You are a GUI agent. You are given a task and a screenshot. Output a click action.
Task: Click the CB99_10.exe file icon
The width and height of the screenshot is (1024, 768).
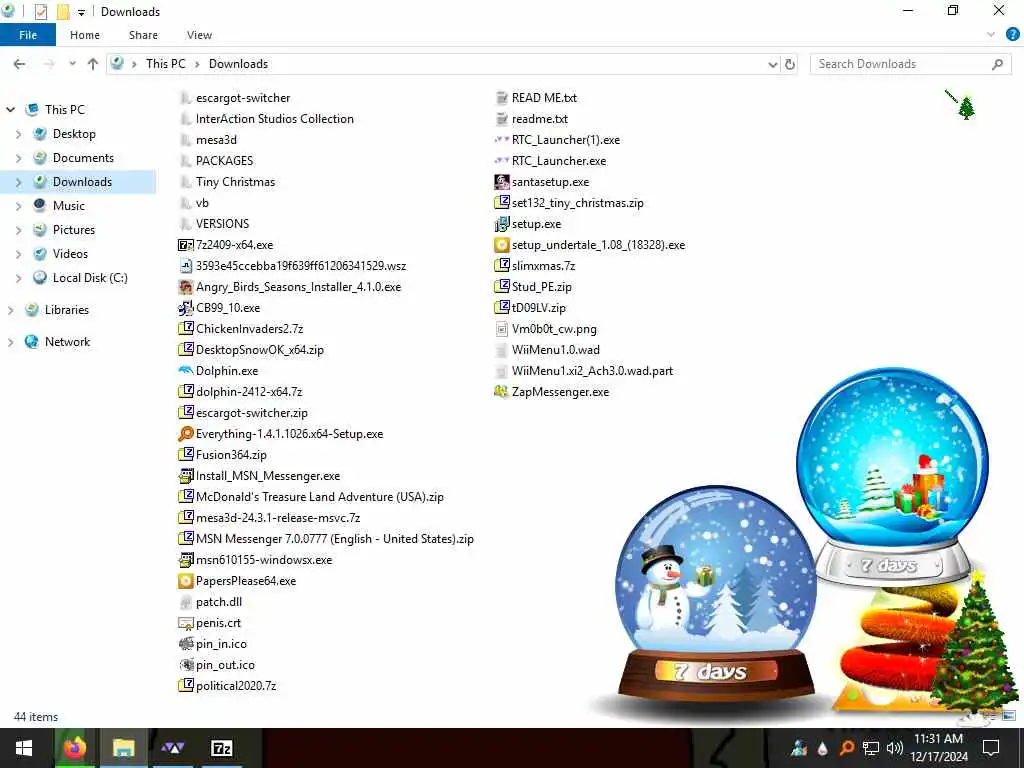pyautogui.click(x=186, y=308)
